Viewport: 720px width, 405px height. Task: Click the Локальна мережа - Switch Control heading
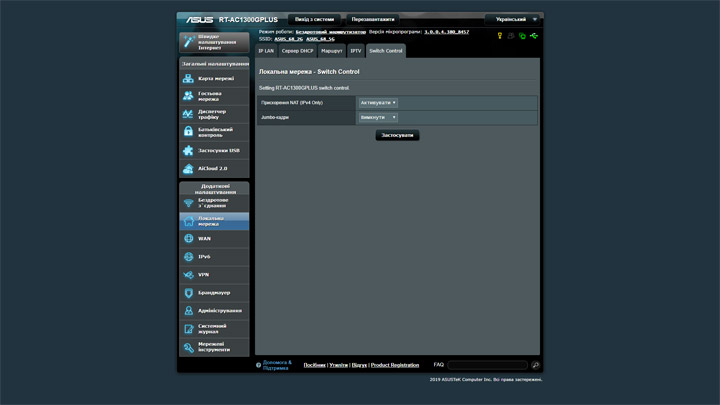(x=309, y=72)
